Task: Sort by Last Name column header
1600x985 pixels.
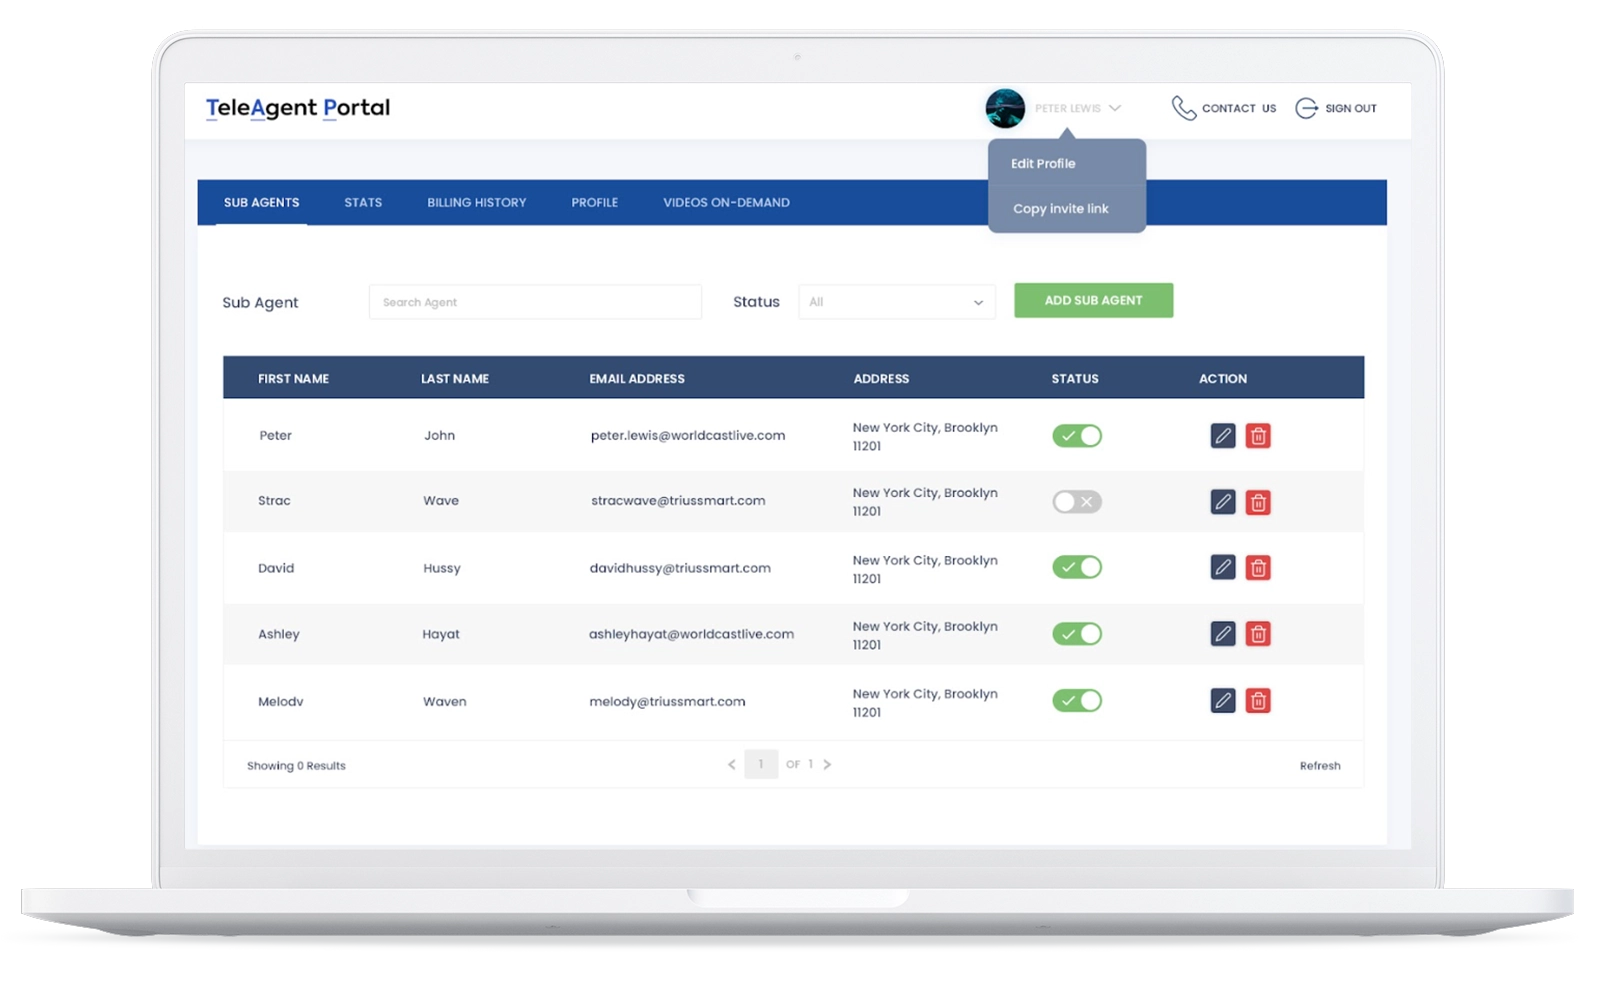Action: (x=455, y=379)
